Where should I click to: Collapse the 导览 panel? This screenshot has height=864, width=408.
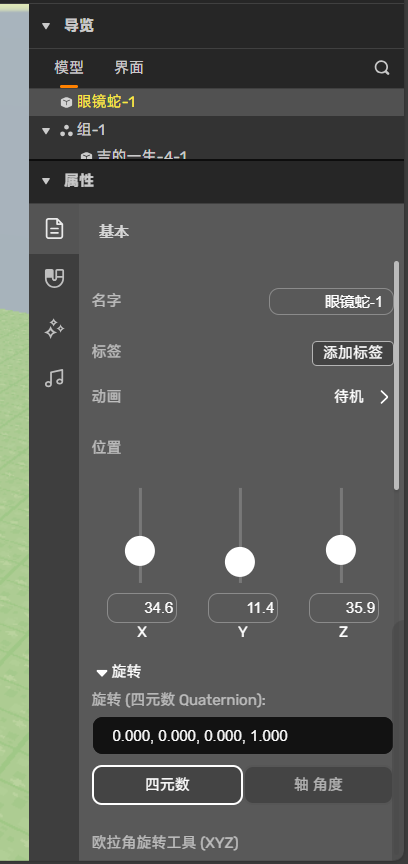click(46, 26)
